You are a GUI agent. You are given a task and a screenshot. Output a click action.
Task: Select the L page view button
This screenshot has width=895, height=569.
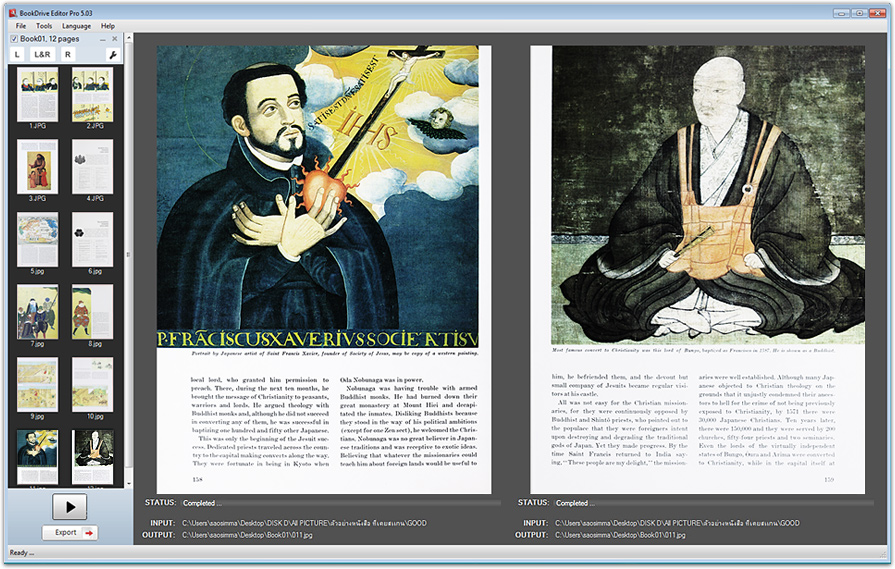click(x=17, y=55)
